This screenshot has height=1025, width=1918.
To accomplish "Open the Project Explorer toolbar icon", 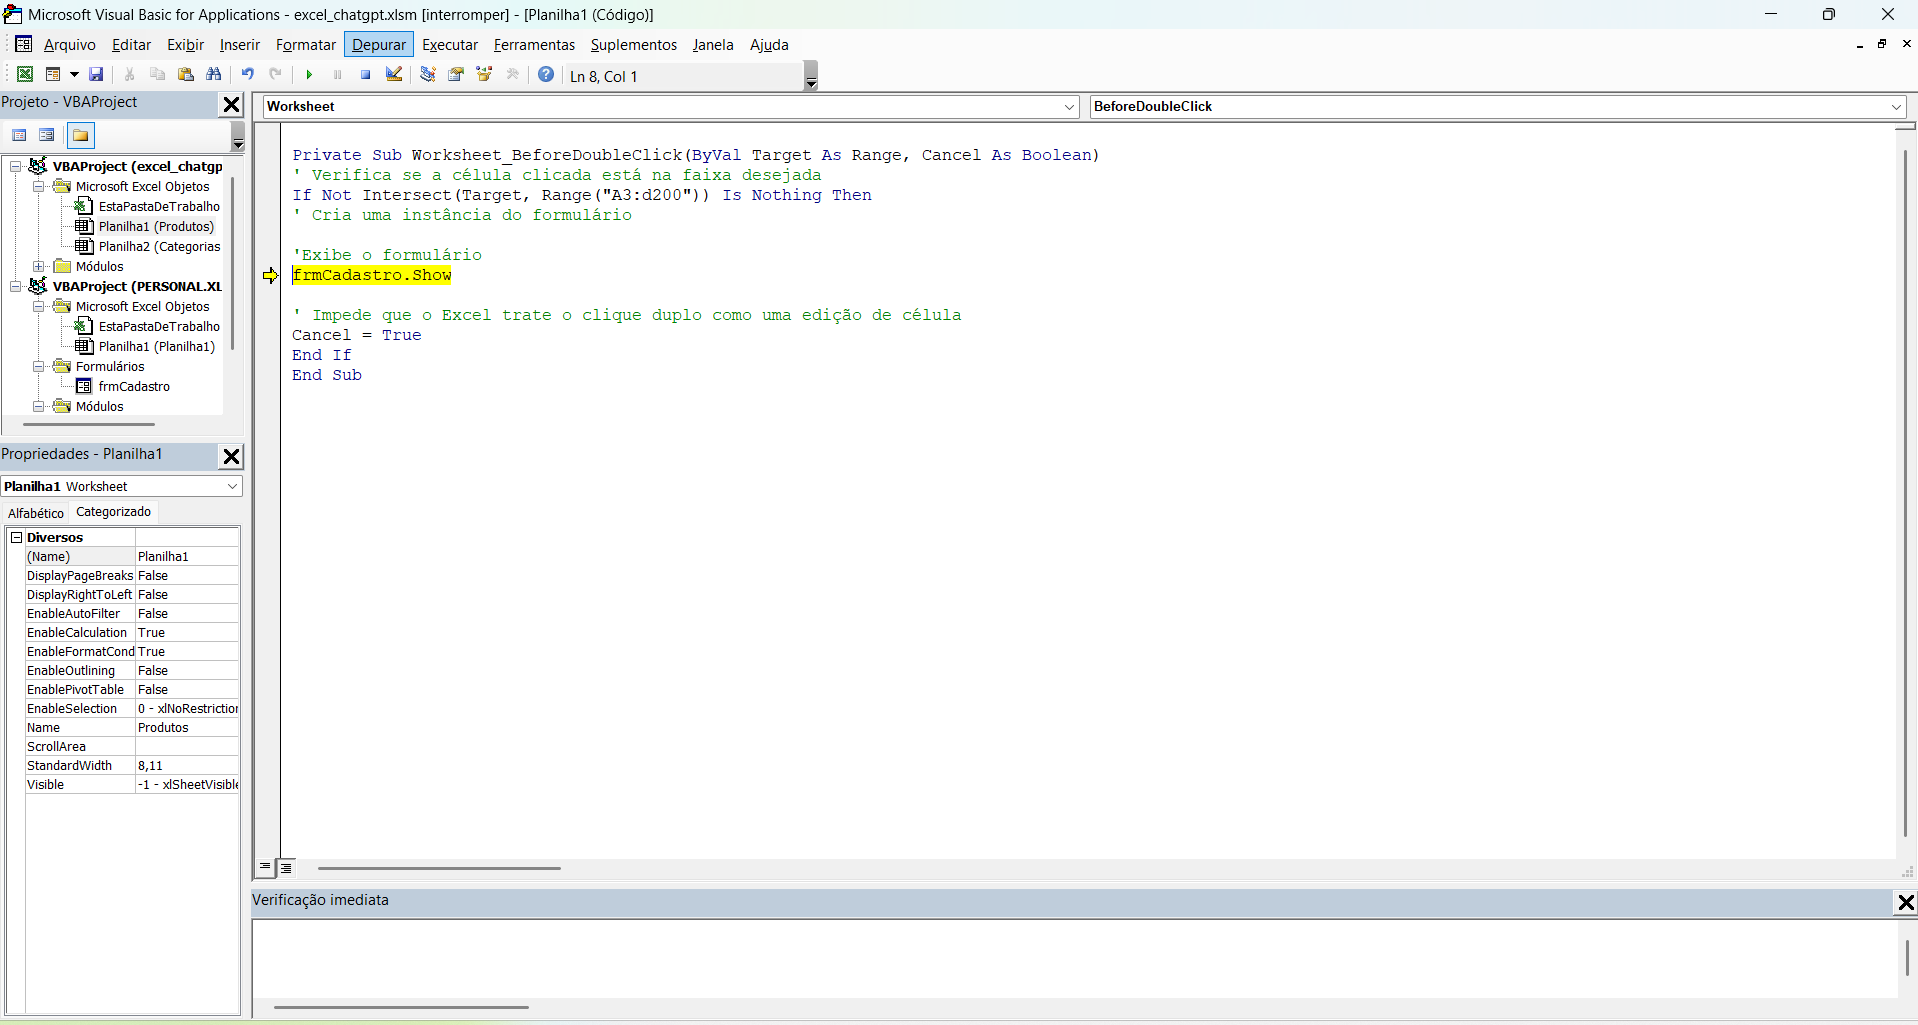I will (428, 74).
